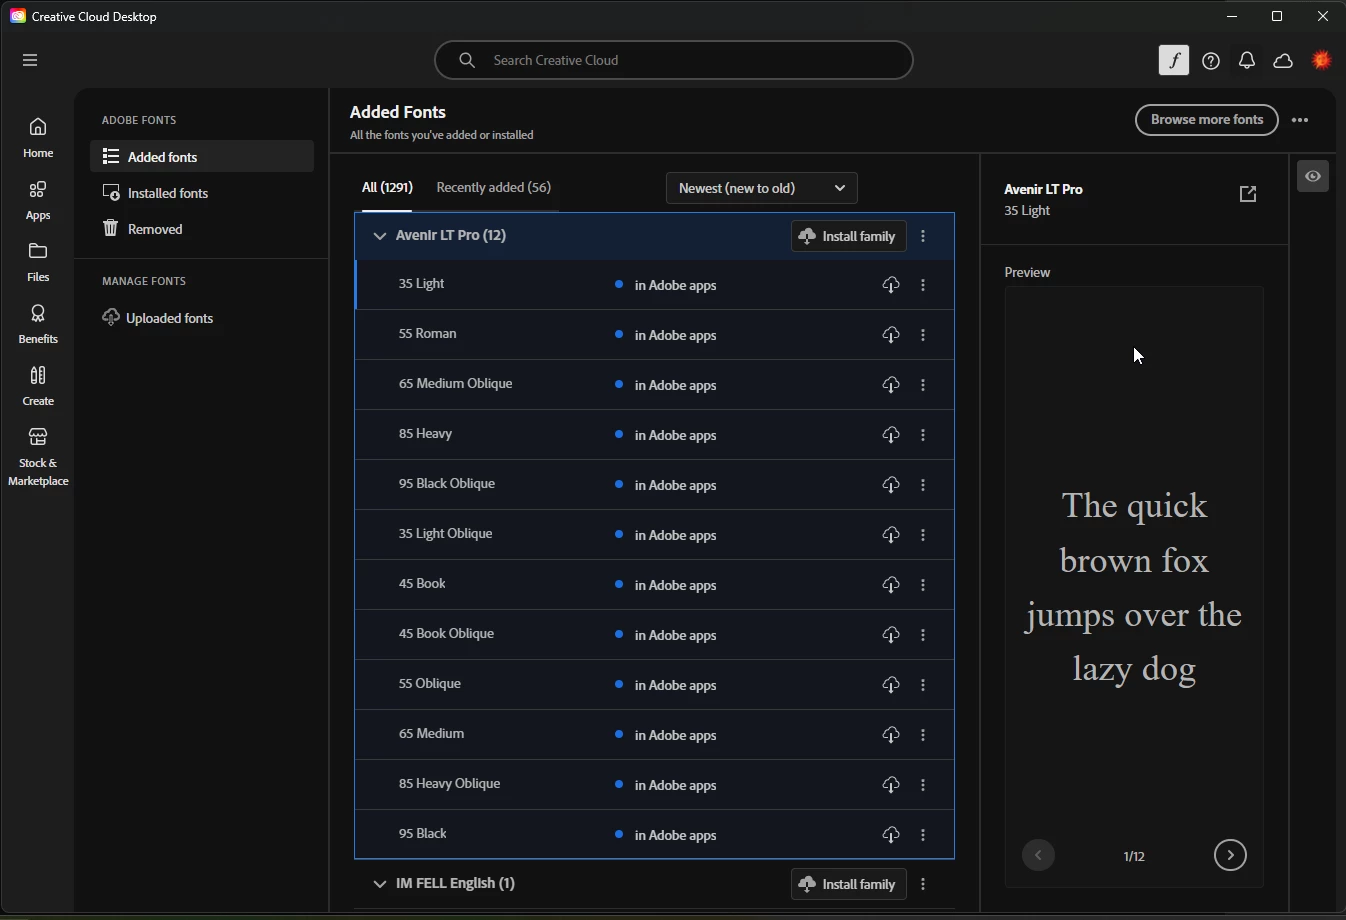Image resolution: width=1346 pixels, height=920 pixels.
Task: Go to Home in sidebar
Action: point(38,138)
